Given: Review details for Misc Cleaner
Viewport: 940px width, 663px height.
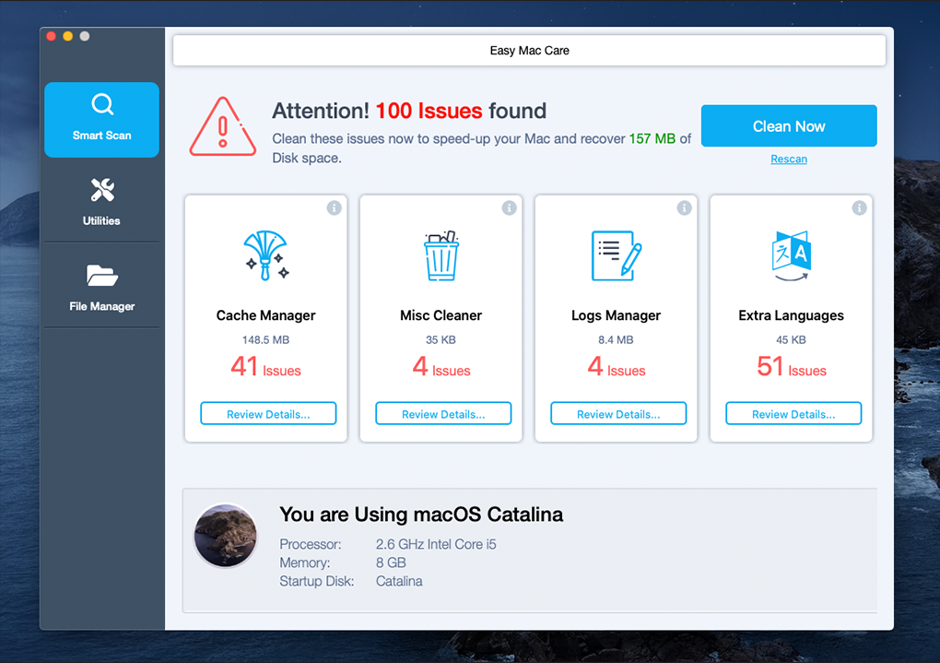Looking at the screenshot, I should pos(443,414).
